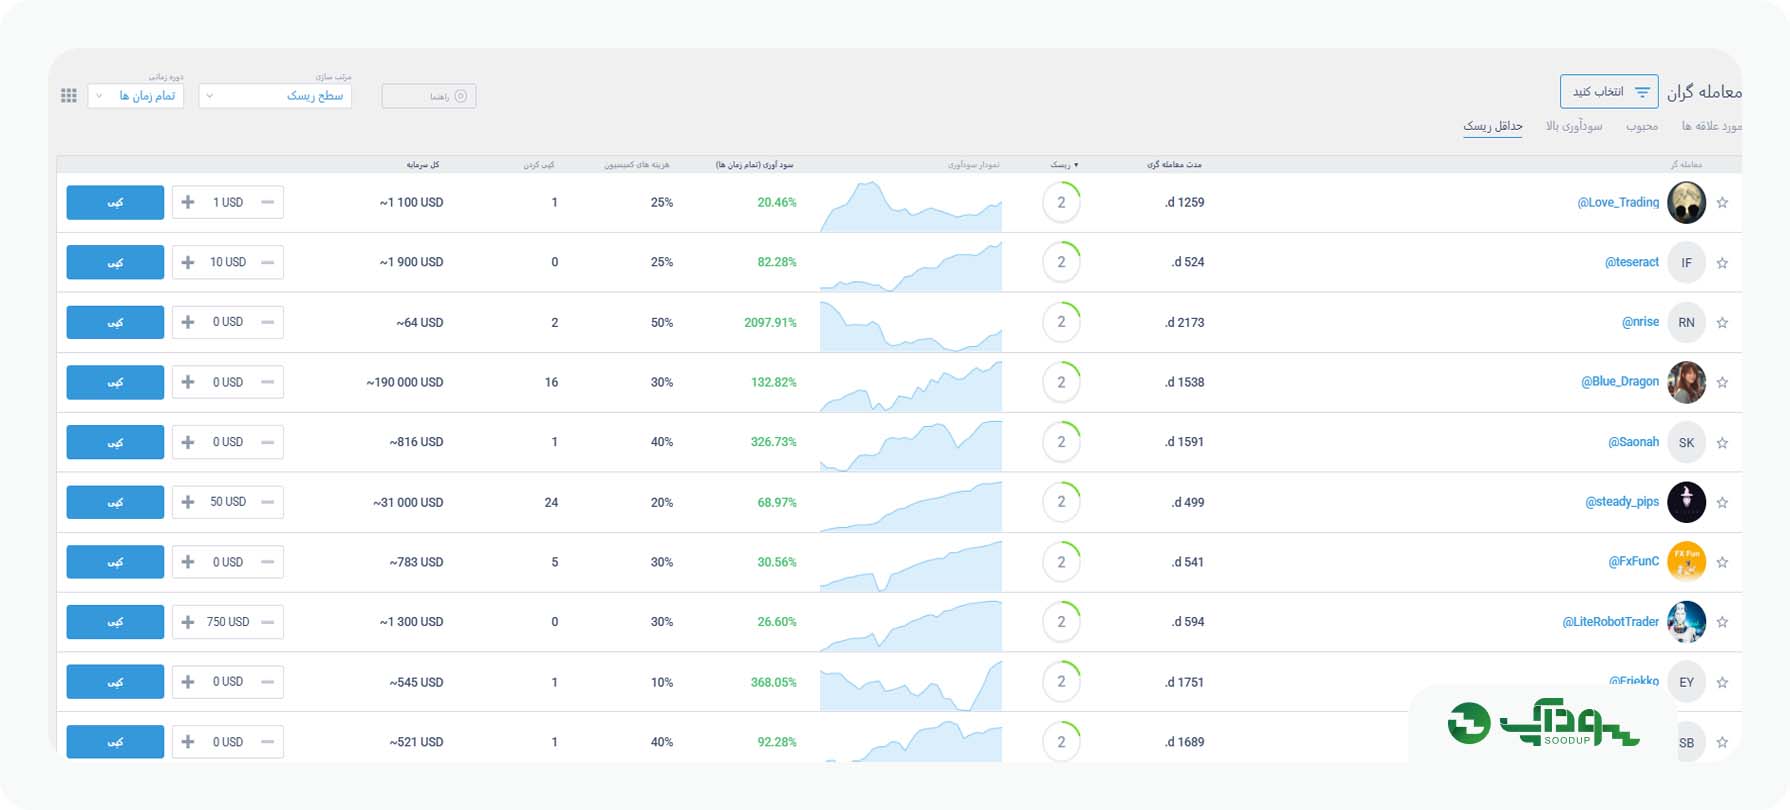Increase amount in @nrise row

188,322
